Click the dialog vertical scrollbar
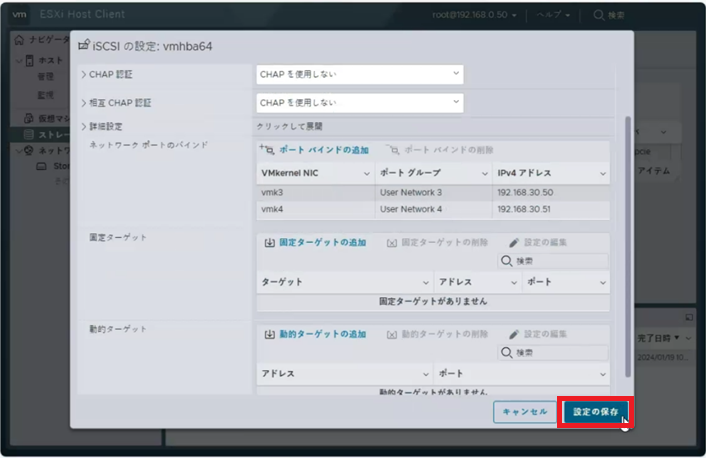 click(x=628, y=247)
